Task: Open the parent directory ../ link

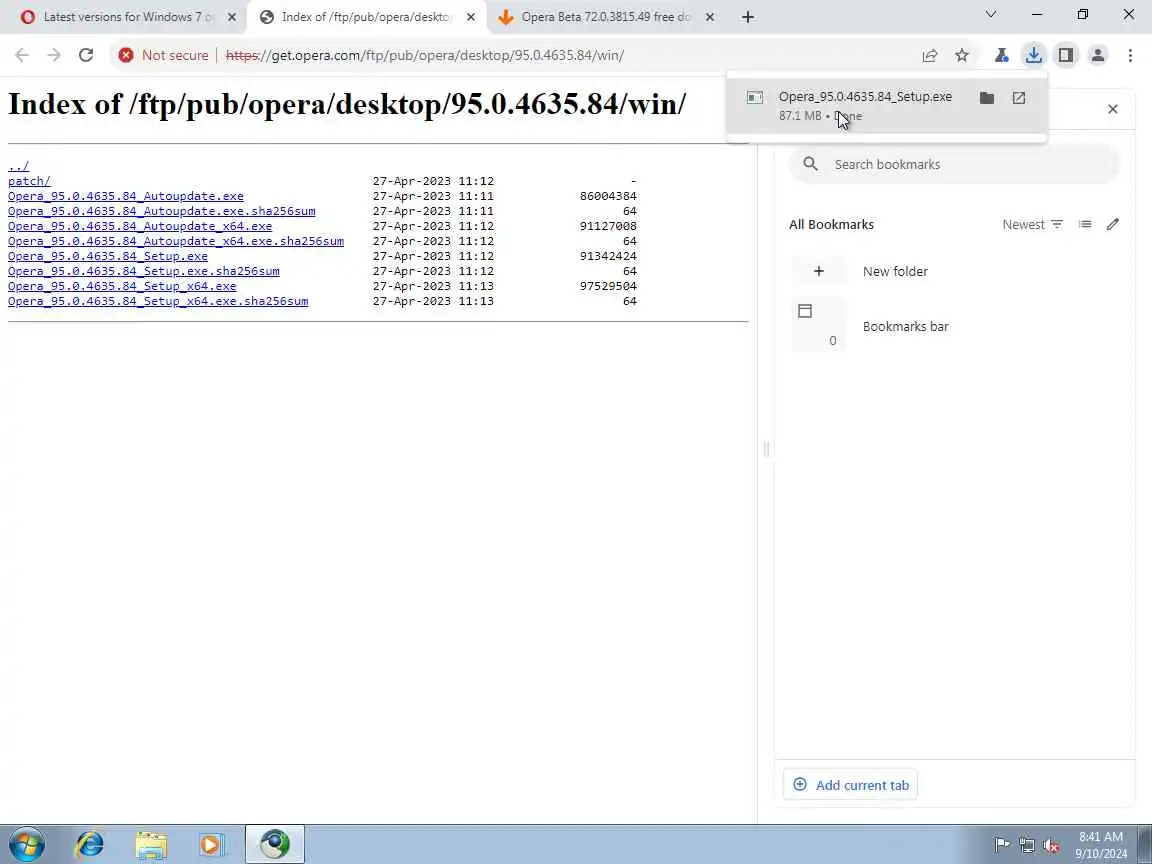Action: [18, 166]
